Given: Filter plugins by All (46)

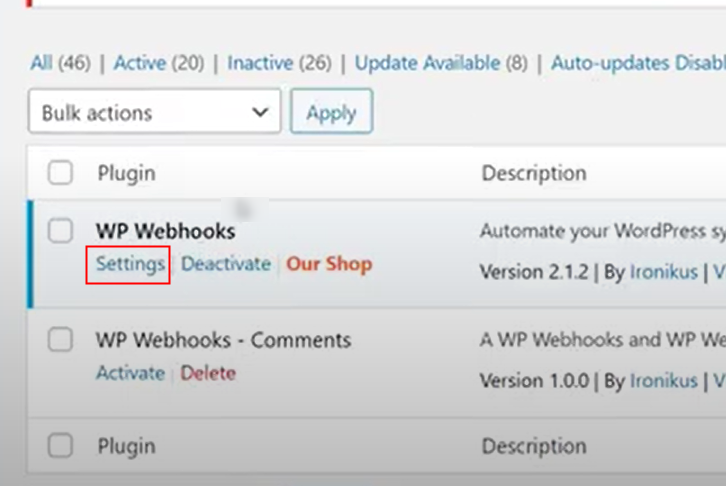Looking at the screenshot, I should click(x=61, y=62).
